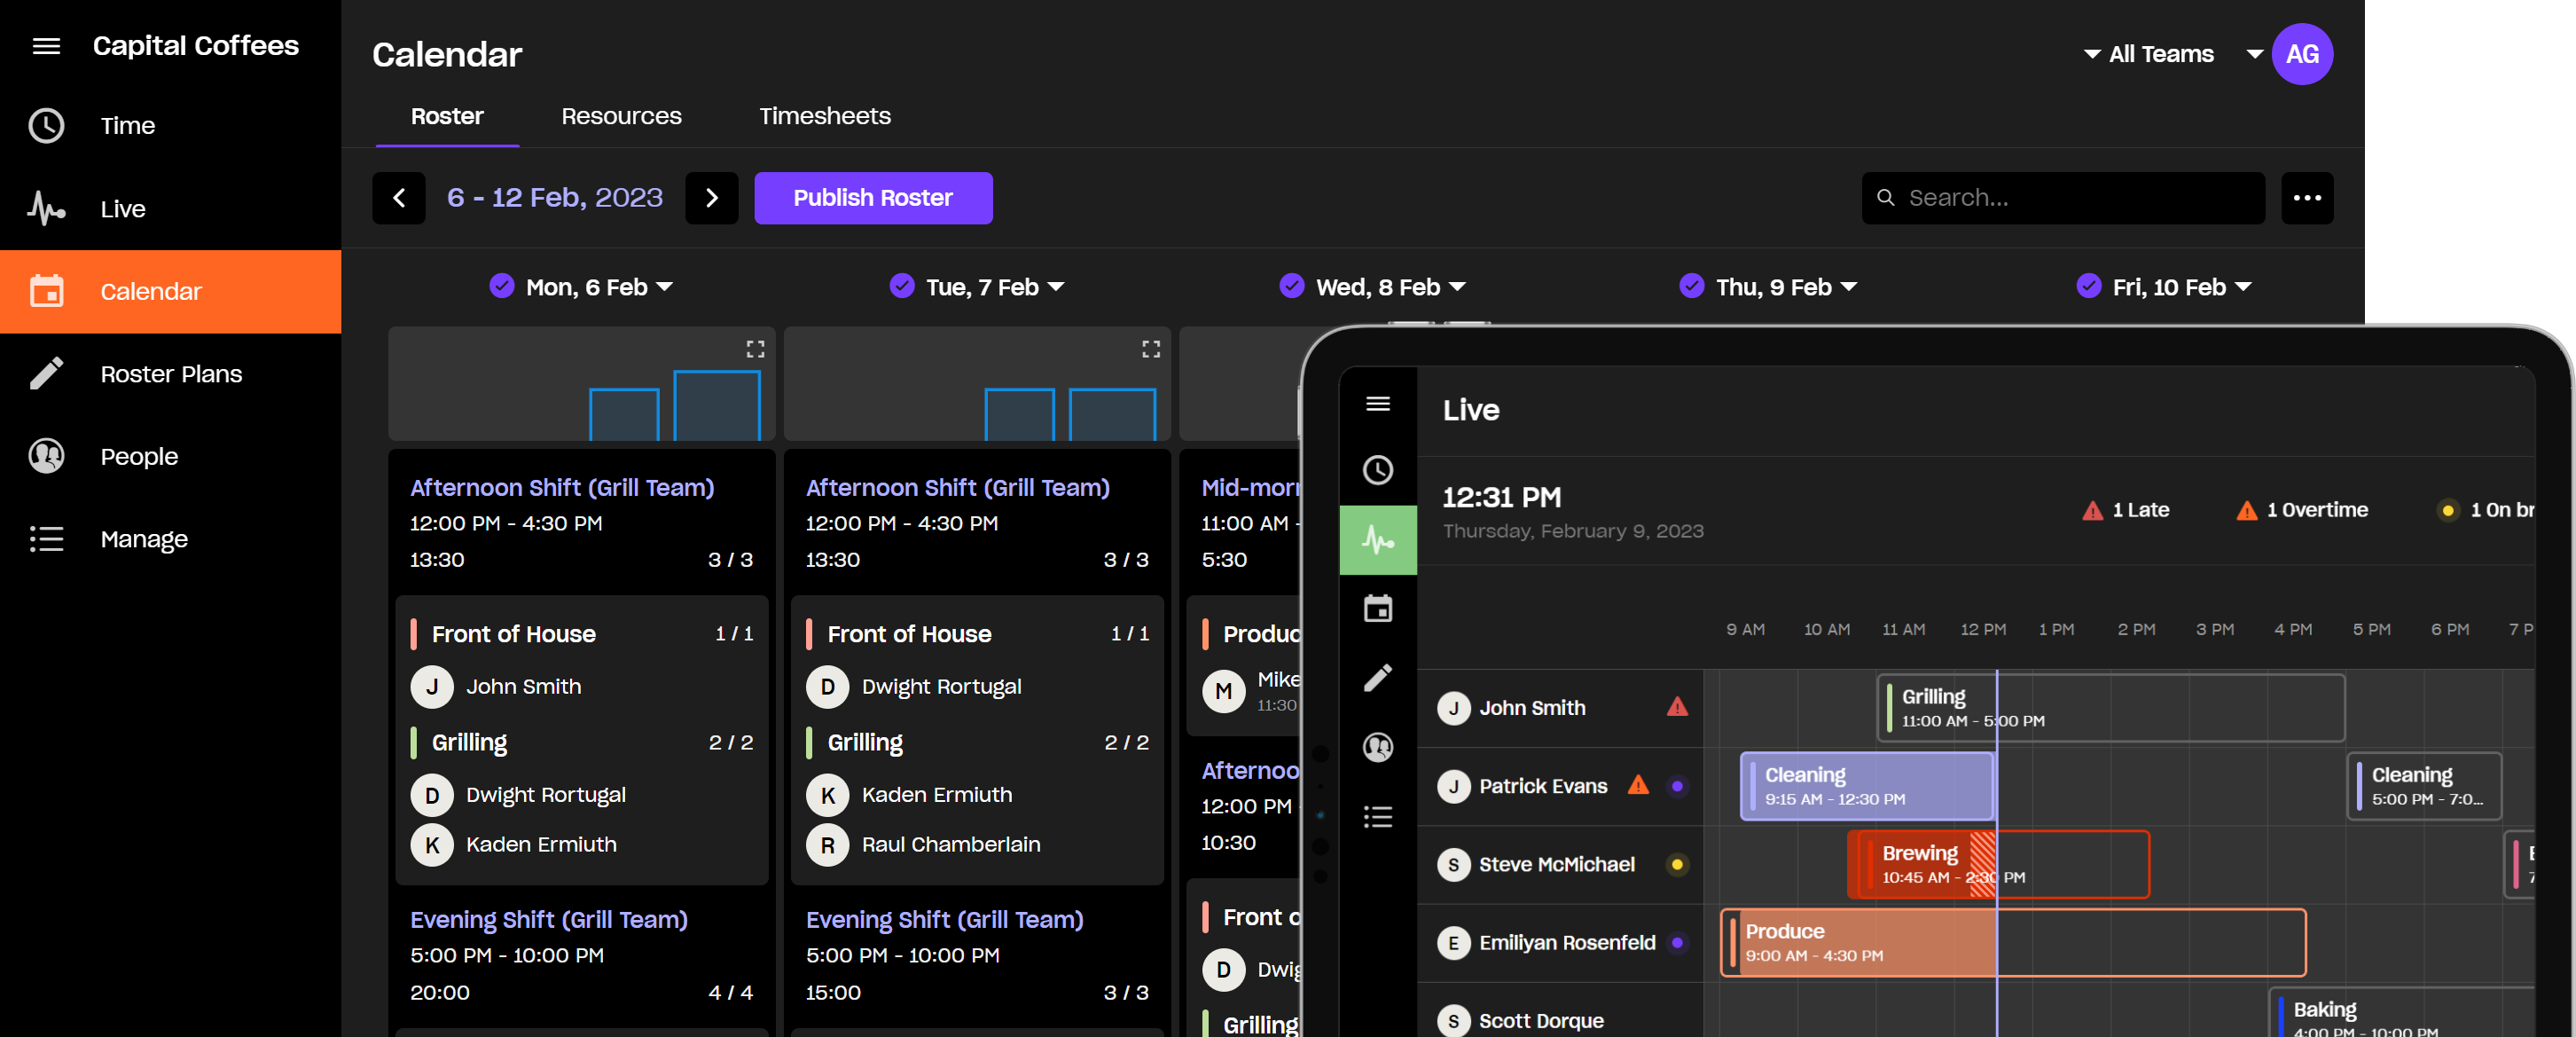Open the People section icon
The height and width of the screenshot is (1037, 2576).
(46, 457)
